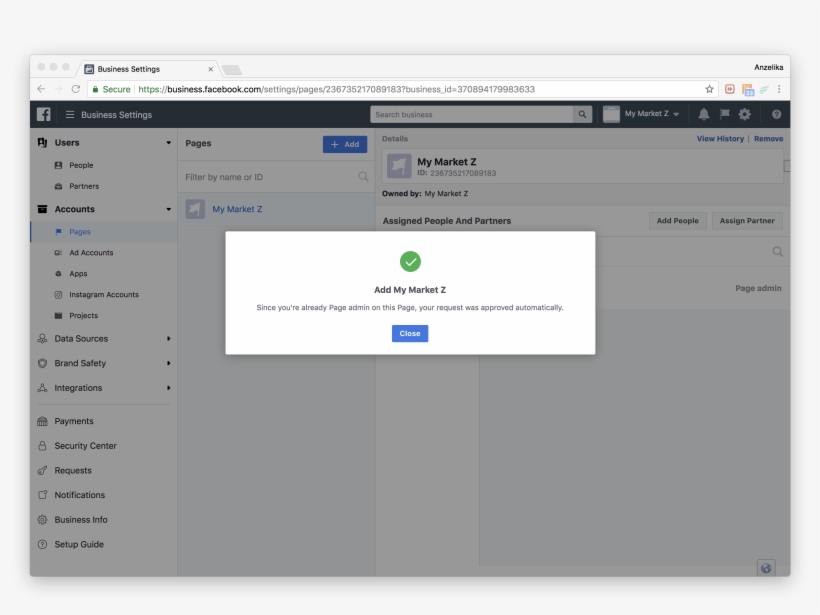Click the Anzelika profile name in Chrome
The image size is (820, 615).
tap(768, 67)
